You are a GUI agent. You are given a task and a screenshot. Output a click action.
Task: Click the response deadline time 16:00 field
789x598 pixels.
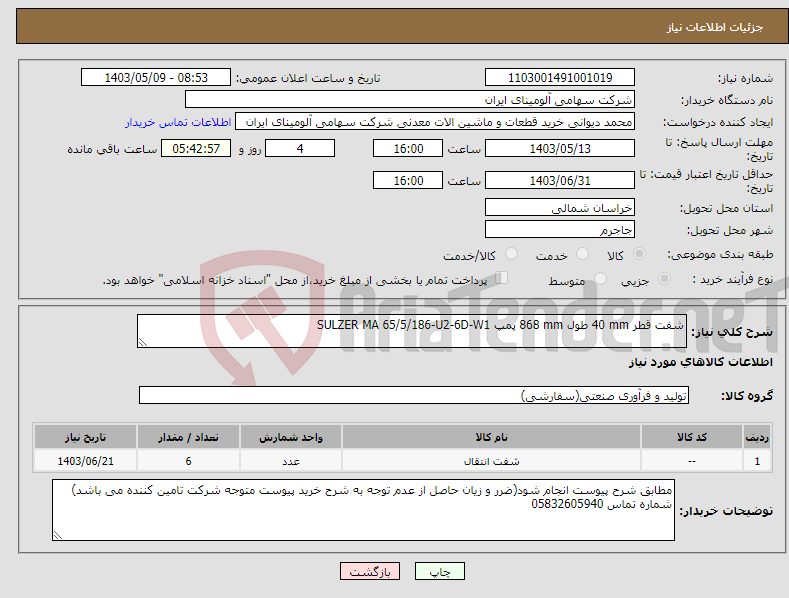(x=408, y=148)
